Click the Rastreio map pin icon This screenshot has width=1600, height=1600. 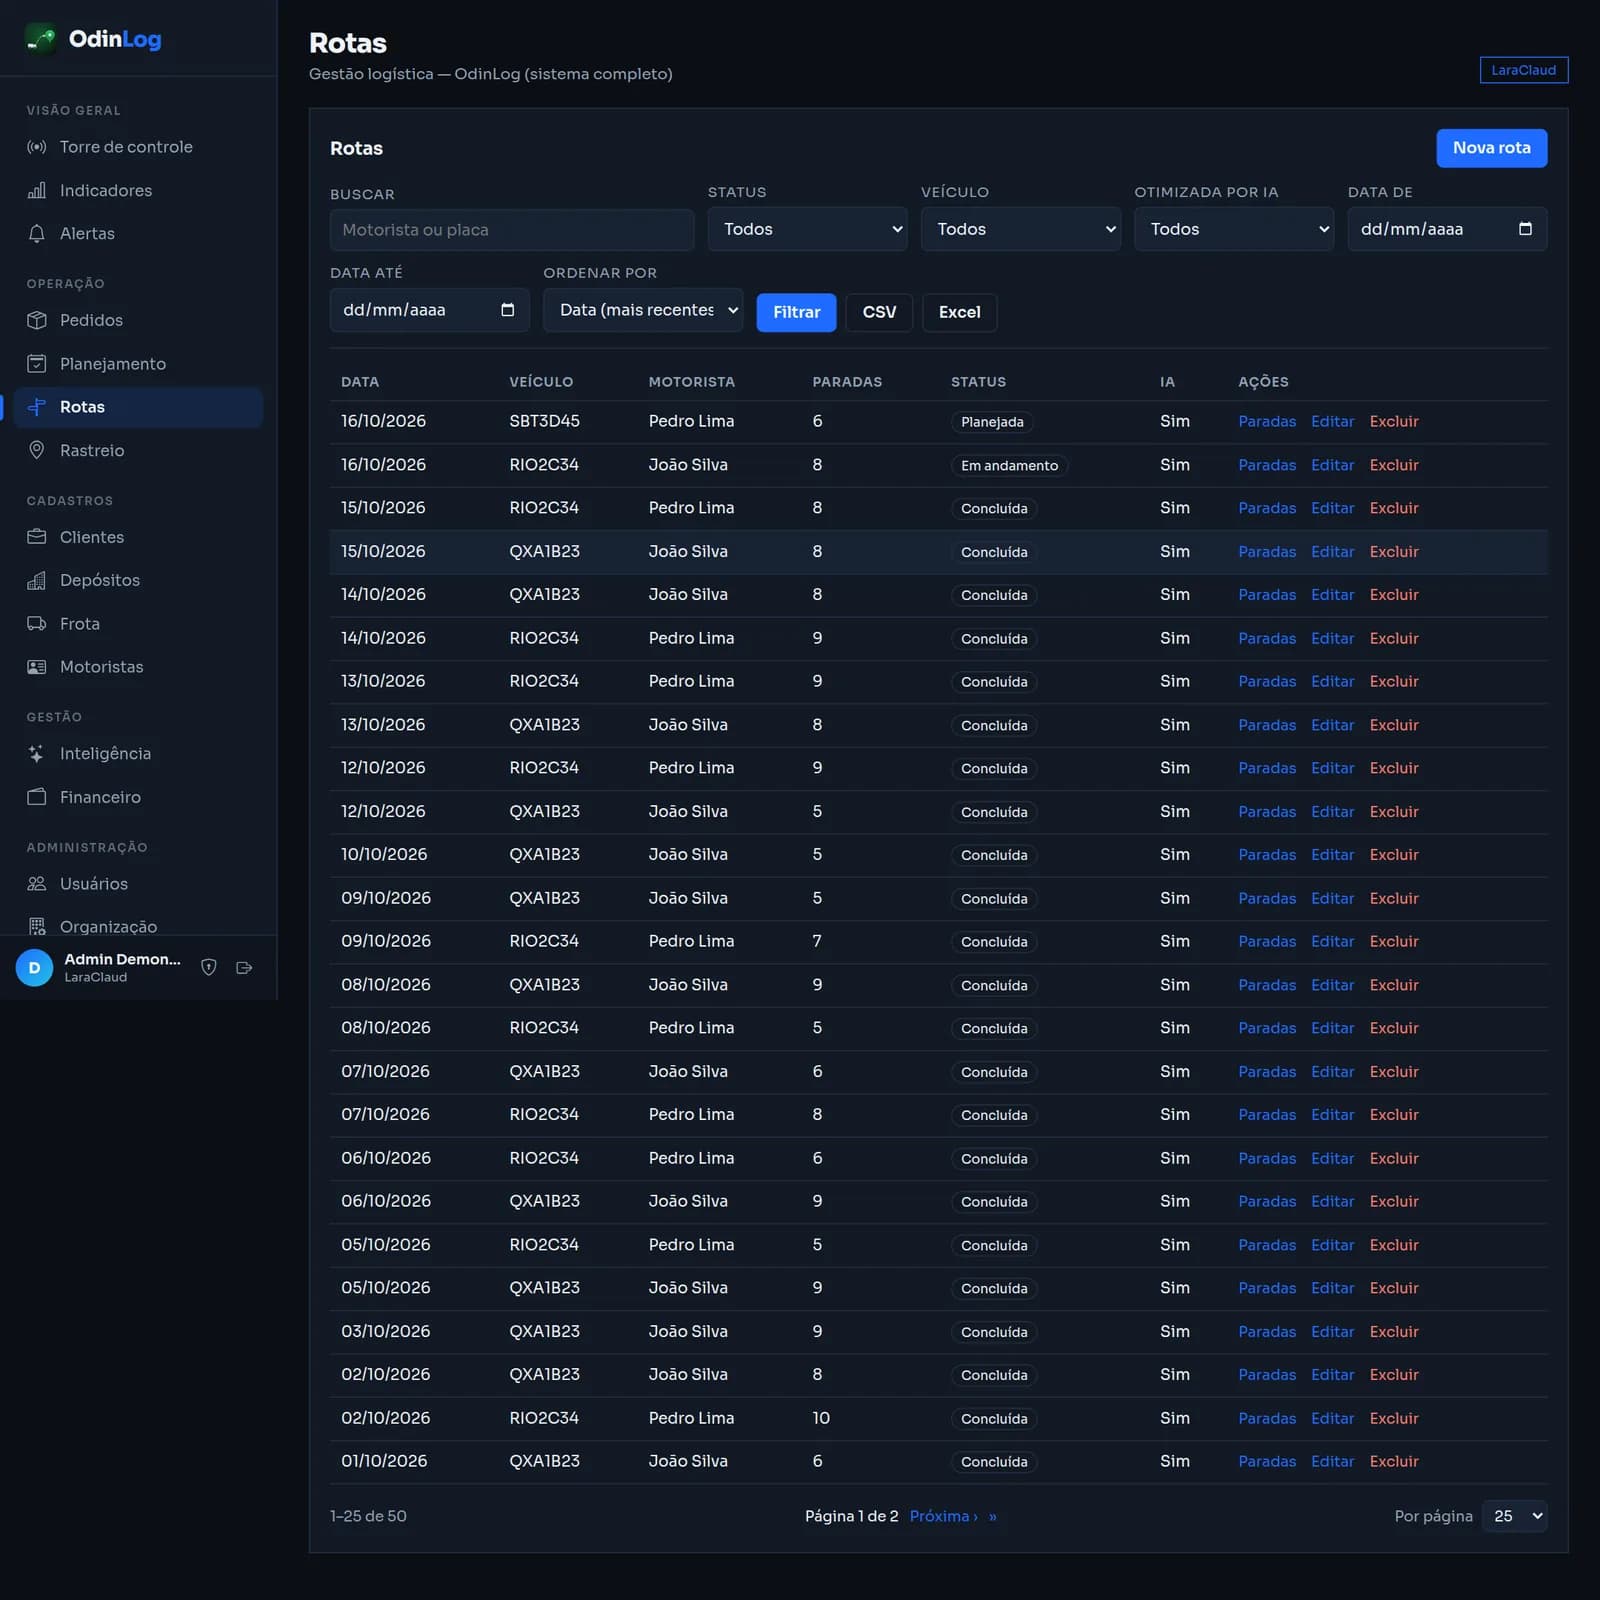37,450
